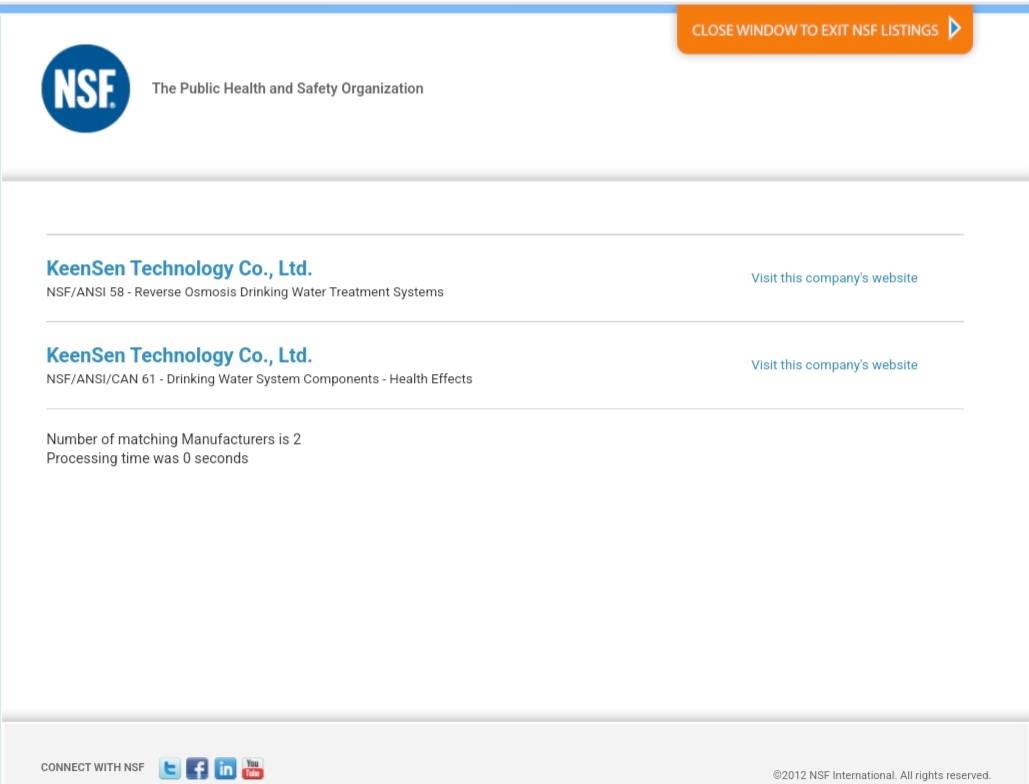Click the NSF round blue logo
This screenshot has width=1029, height=784.
pyautogui.click(x=85, y=89)
